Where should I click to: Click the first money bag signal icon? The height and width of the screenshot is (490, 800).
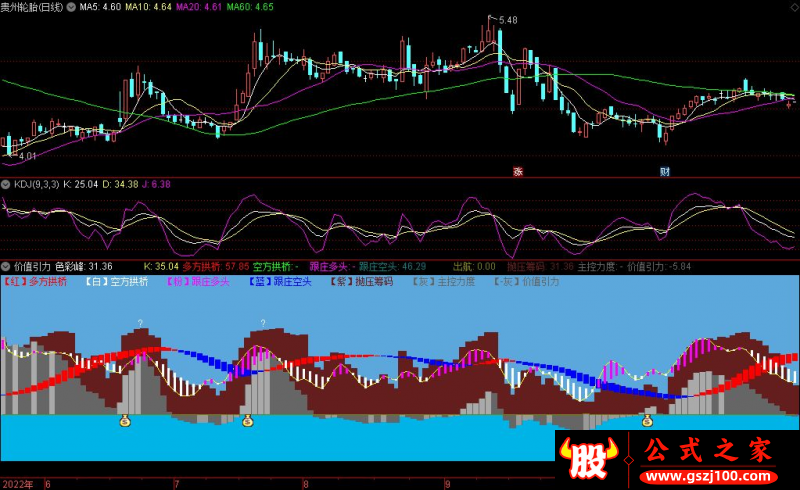(125, 421)
